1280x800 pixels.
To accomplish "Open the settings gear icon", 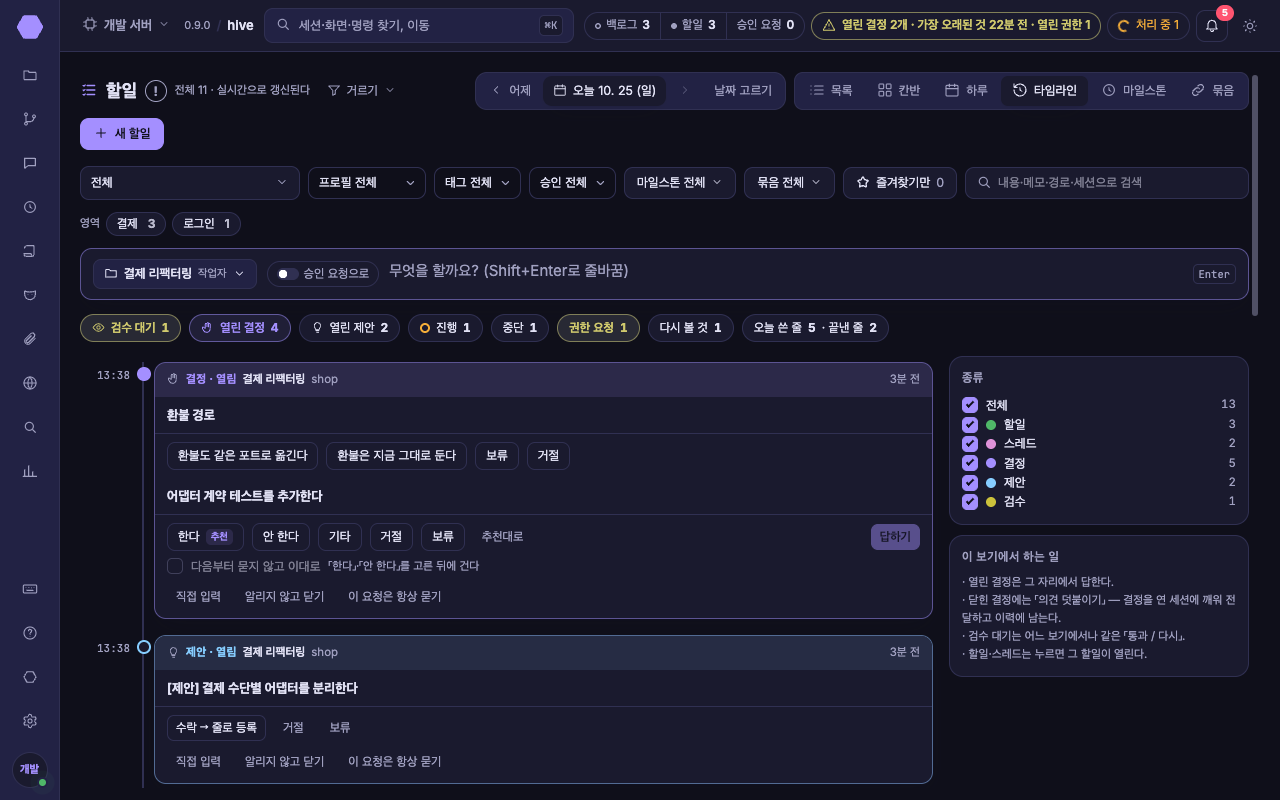I will [30, 721].
